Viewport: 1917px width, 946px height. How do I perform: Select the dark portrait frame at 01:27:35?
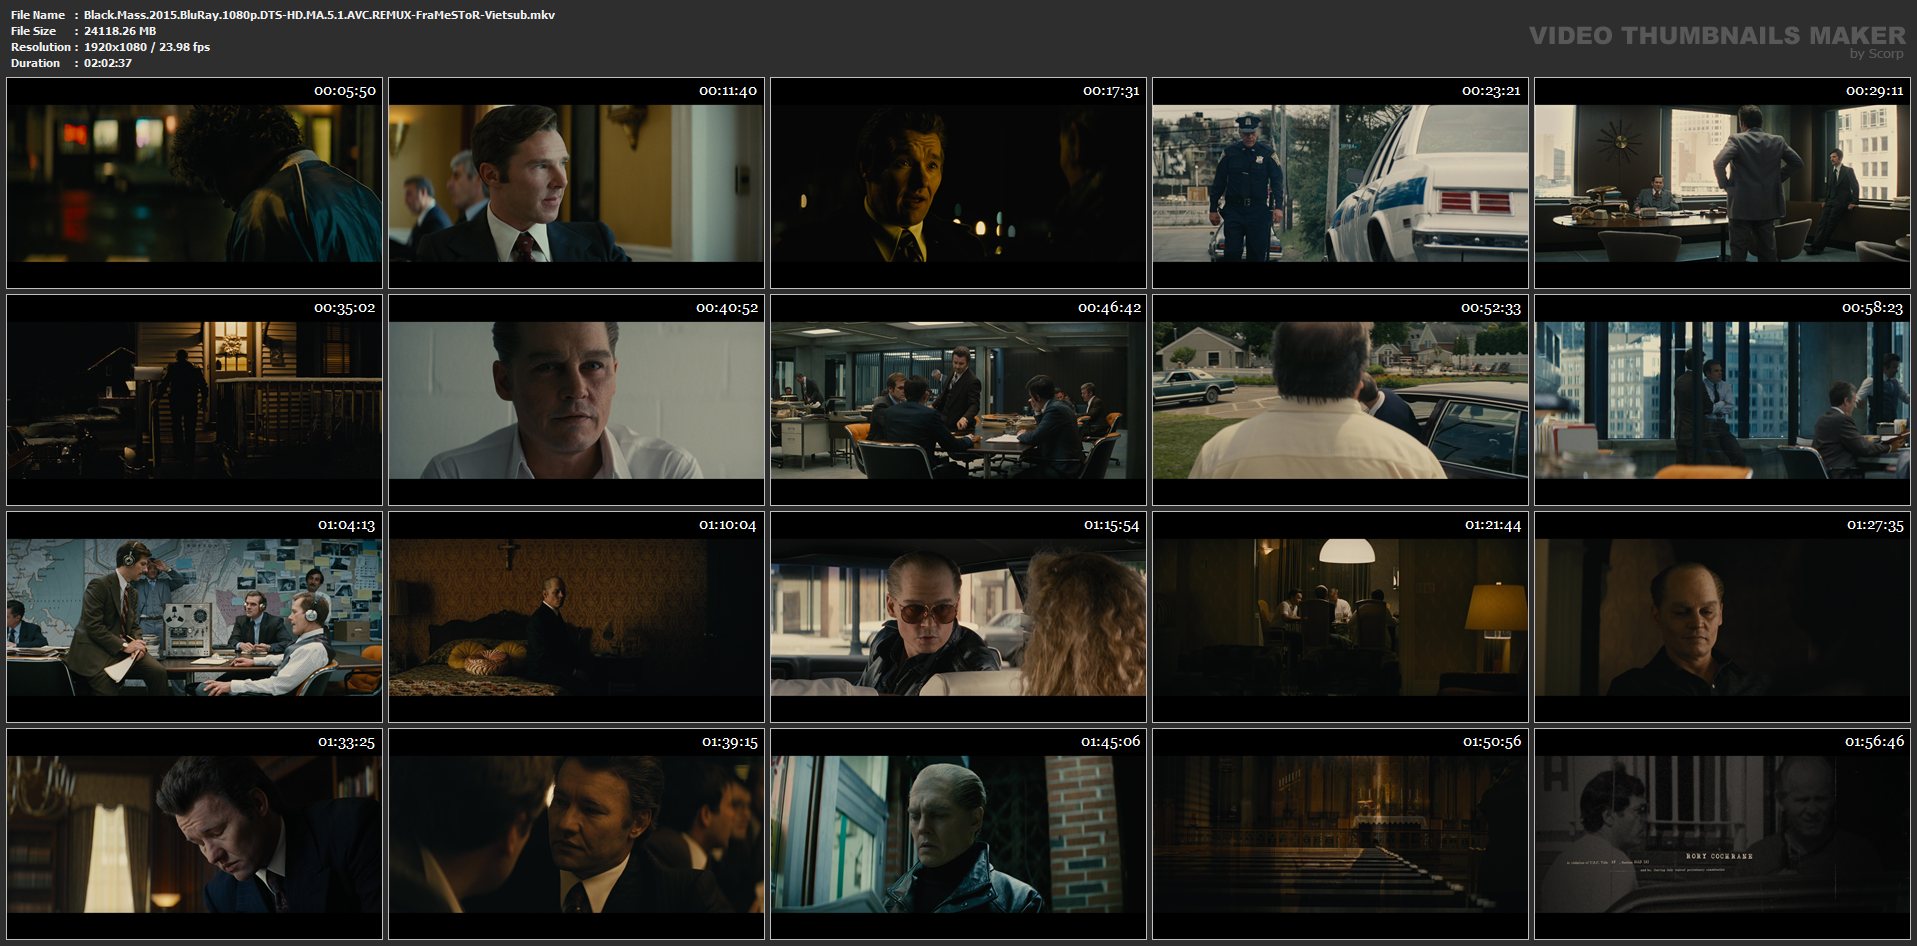[x=1722, y=617]
